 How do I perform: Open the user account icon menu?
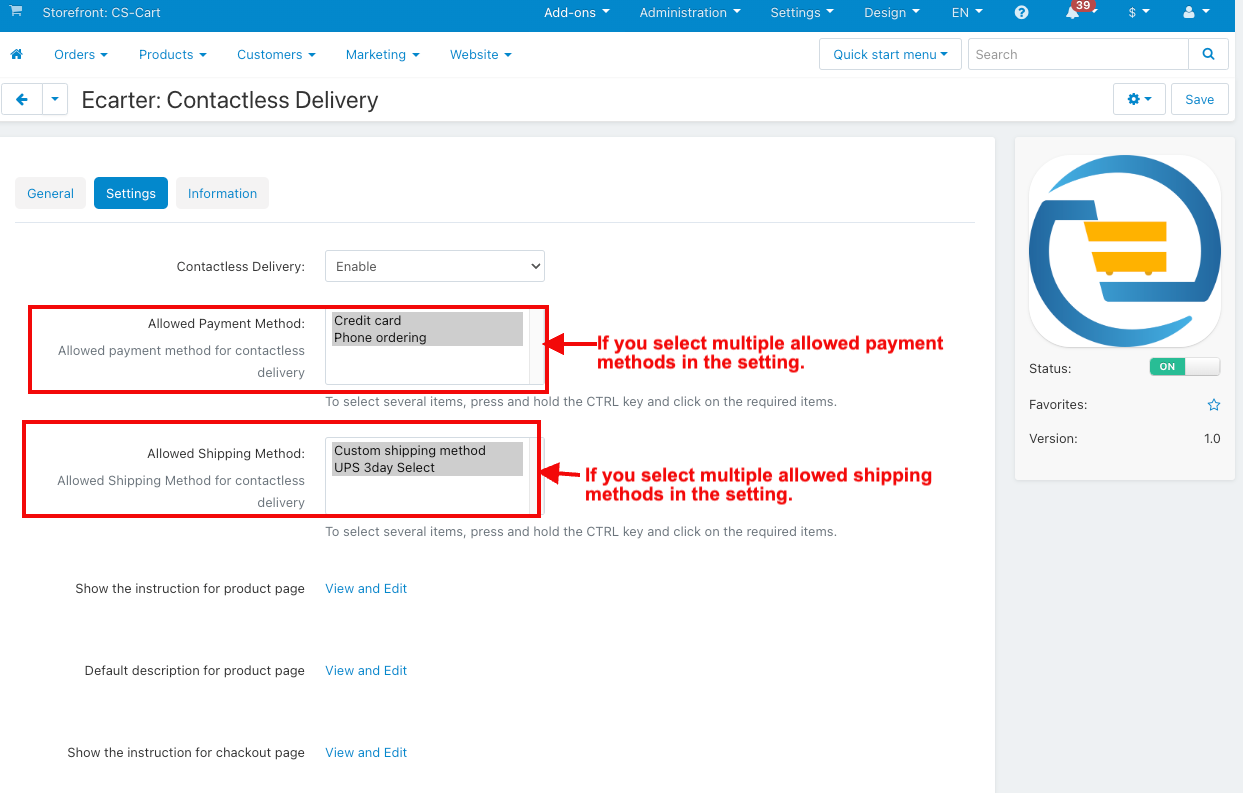[1196, 13]
